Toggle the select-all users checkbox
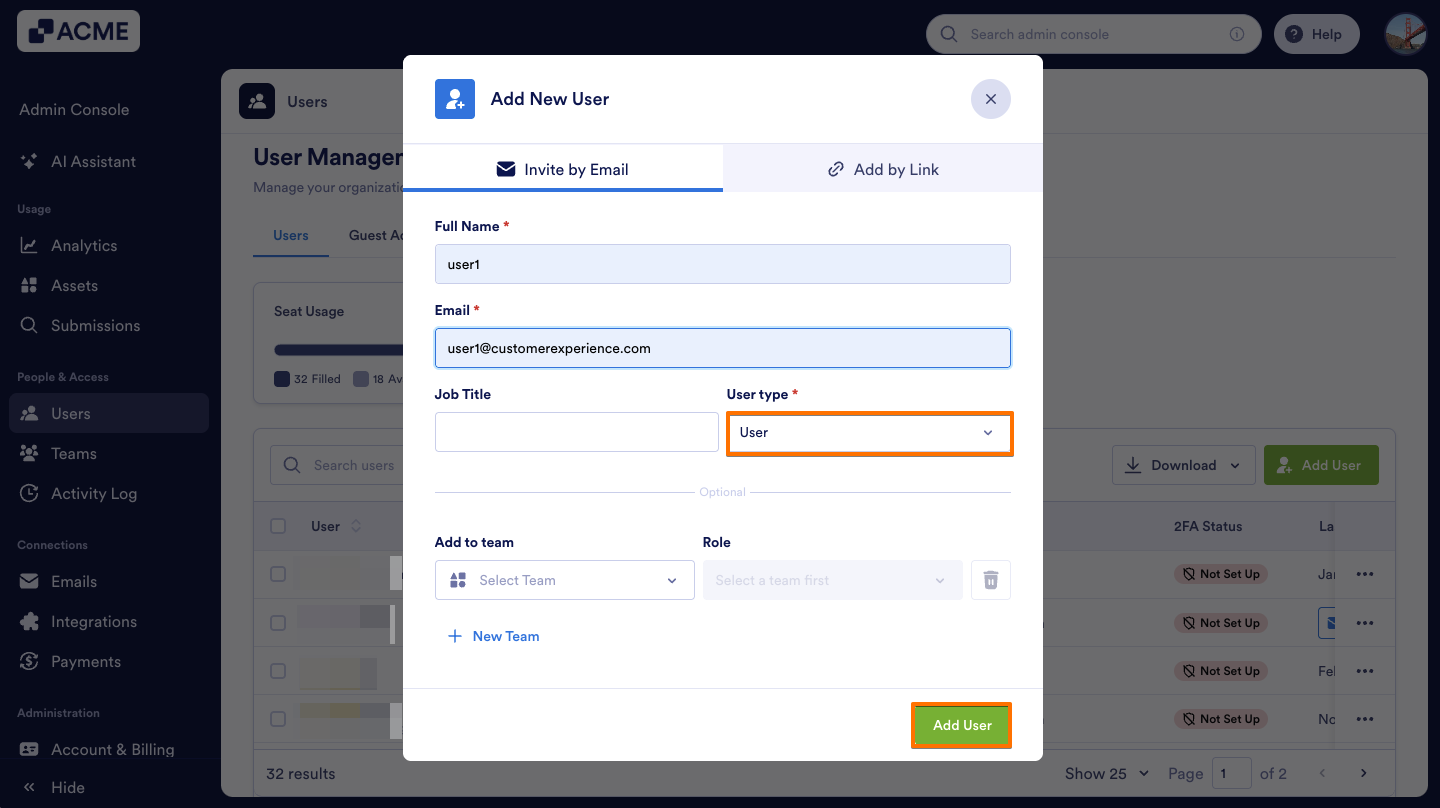Screen dimensions: 1440x808 [x=278, y=526]
